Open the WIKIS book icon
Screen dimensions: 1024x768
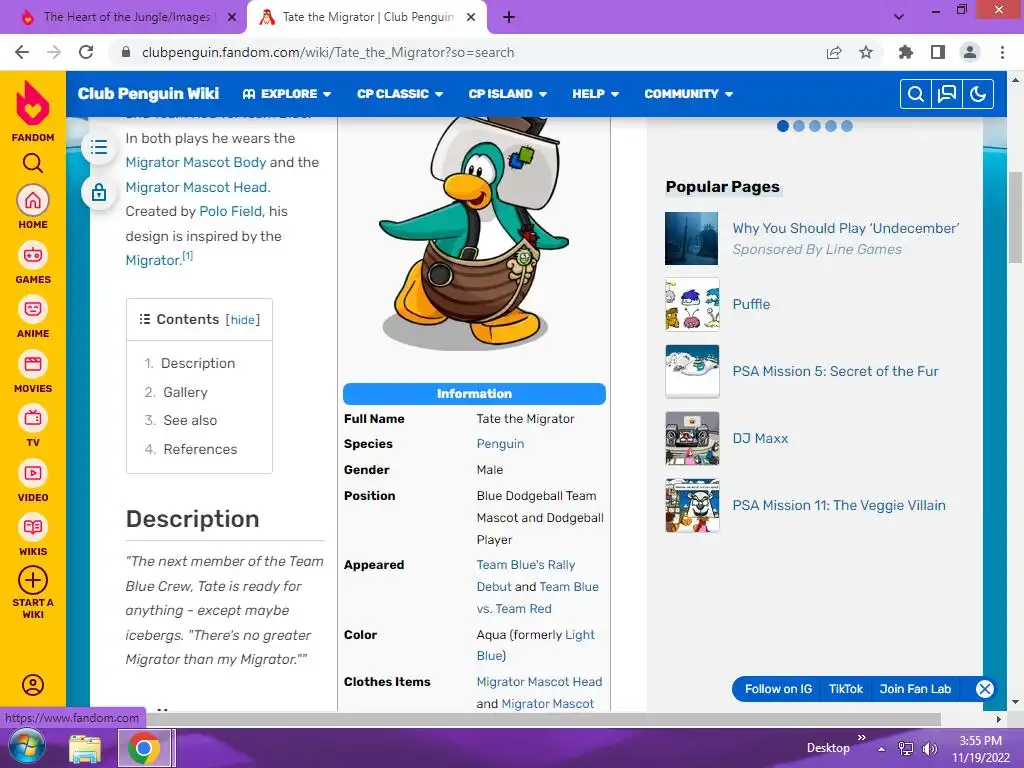[33, 527]
